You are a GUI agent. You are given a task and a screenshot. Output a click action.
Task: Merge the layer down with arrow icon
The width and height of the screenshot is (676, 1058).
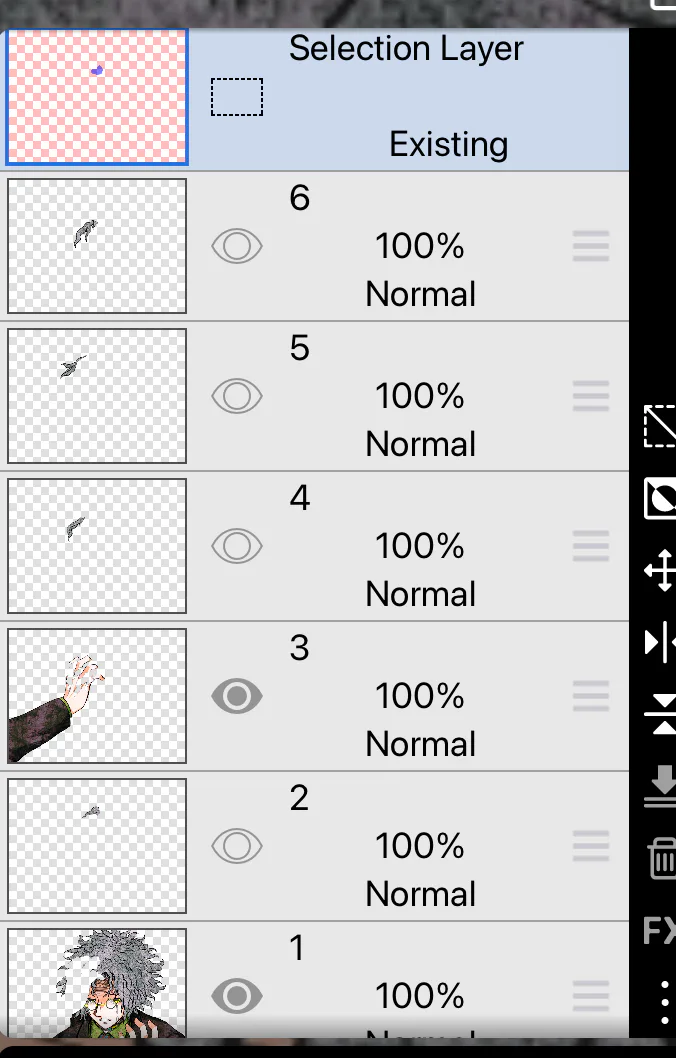[x=662, y=786]
